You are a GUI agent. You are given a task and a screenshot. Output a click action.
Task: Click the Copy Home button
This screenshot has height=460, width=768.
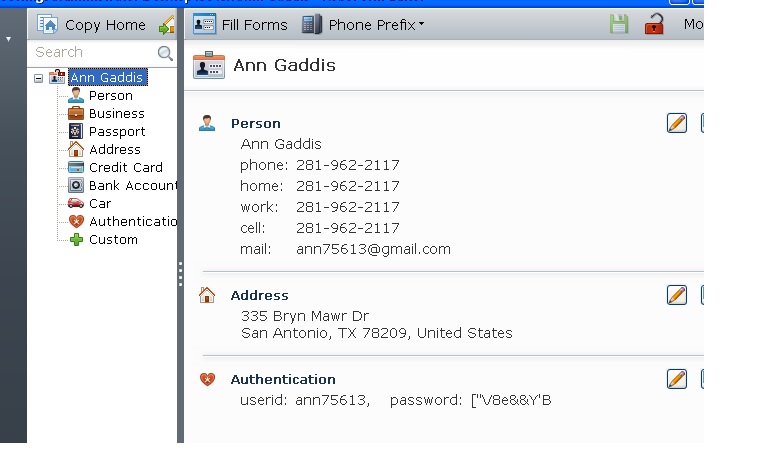[x=92, y=24]
